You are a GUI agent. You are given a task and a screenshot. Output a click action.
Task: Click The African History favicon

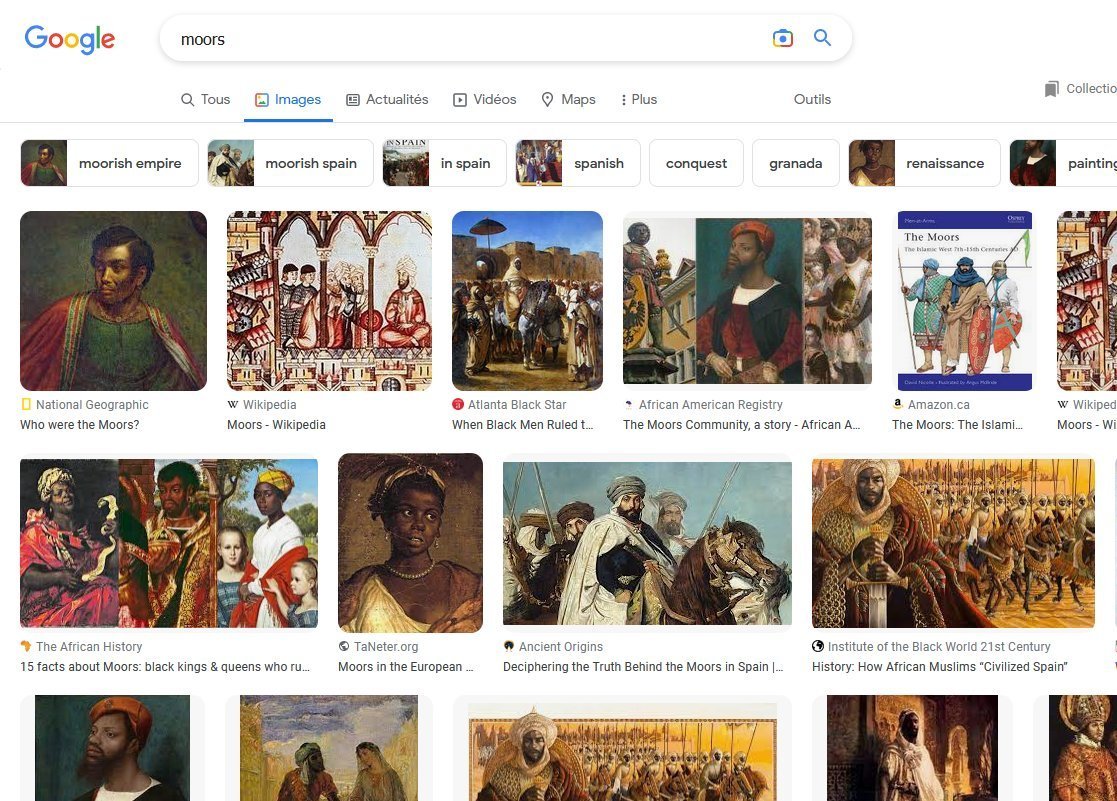26,646
